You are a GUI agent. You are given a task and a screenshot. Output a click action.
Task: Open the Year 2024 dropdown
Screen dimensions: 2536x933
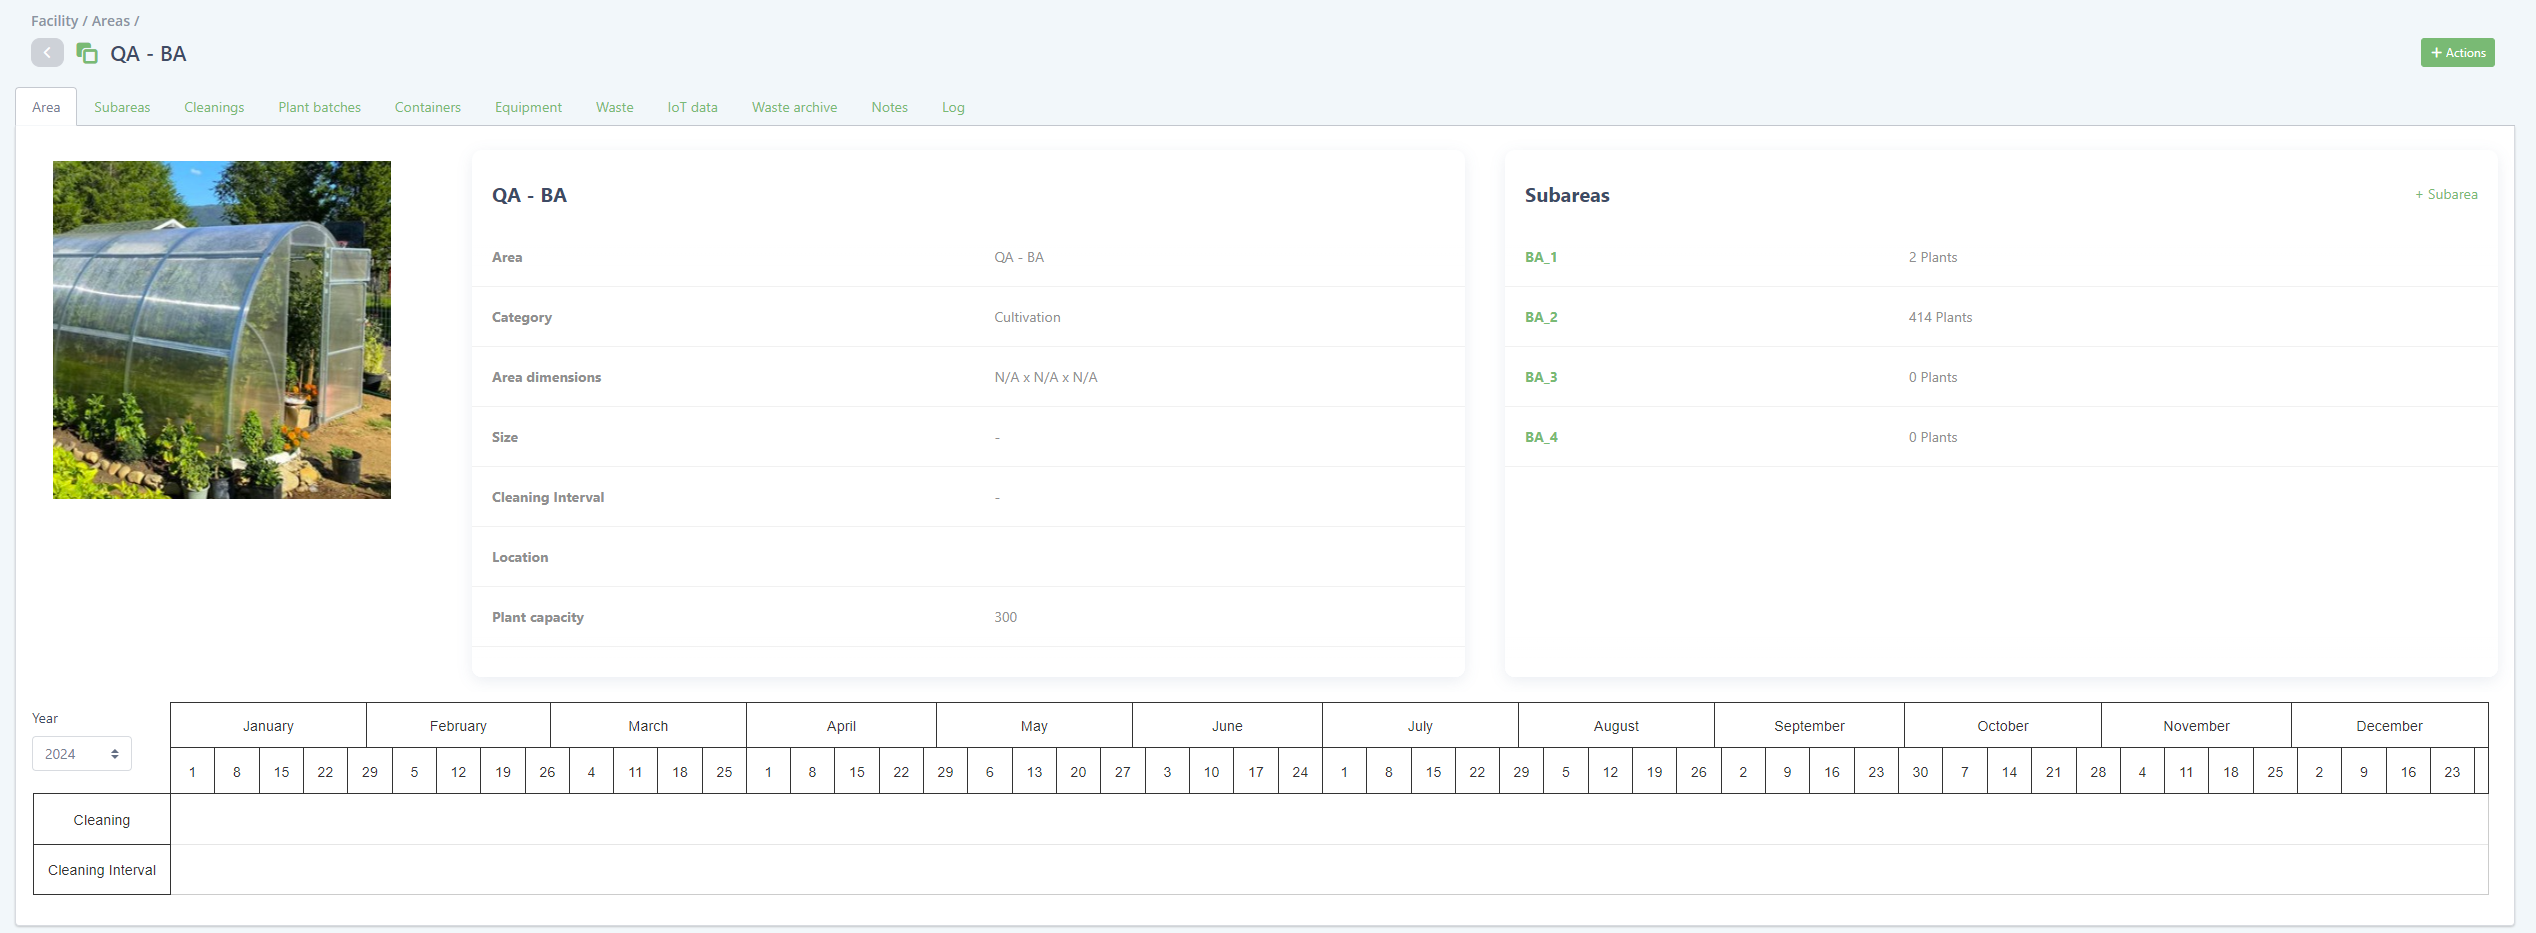coord(82,754)
